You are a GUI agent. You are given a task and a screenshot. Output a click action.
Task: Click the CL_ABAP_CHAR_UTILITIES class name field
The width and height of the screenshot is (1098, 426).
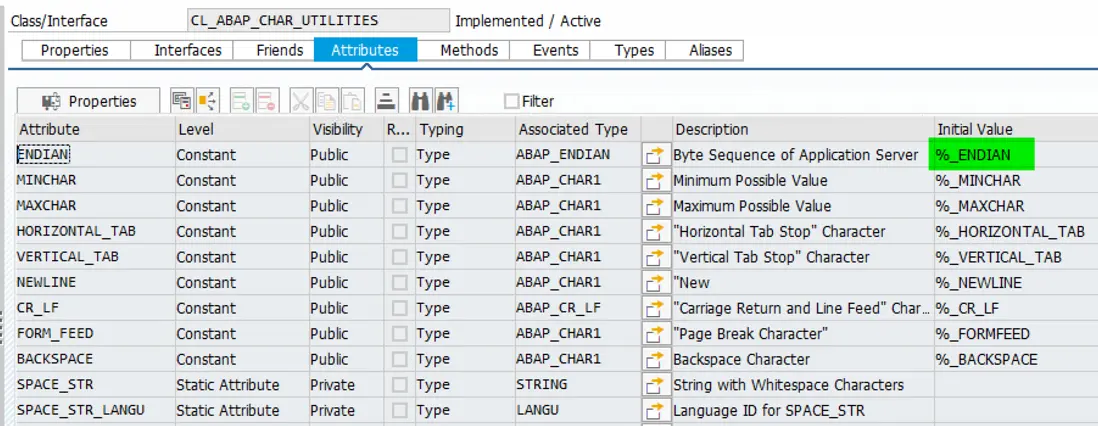(x=317, y=20)
